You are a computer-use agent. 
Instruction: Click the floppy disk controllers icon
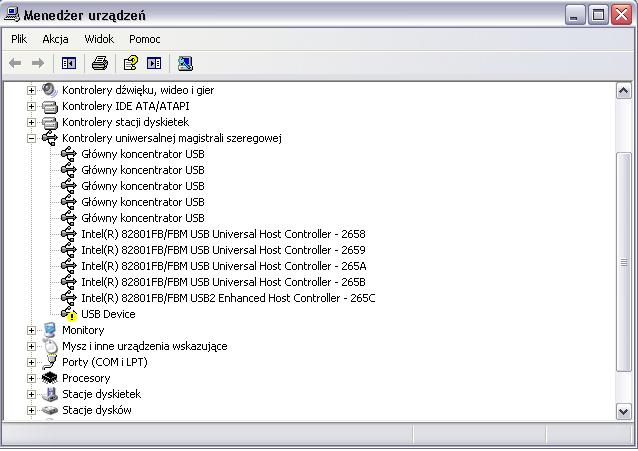[50, 122]
